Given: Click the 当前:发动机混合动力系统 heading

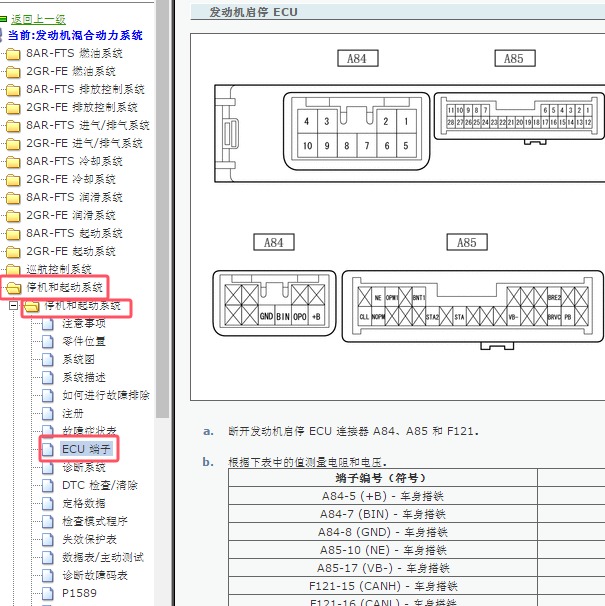Looking at the screenshot, I should pos(75,35).
